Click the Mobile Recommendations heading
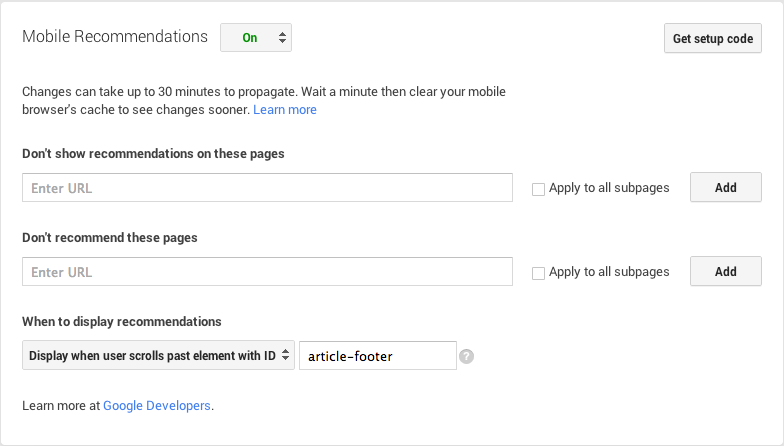This screenshot has width=784, height=446. [115, 37]
